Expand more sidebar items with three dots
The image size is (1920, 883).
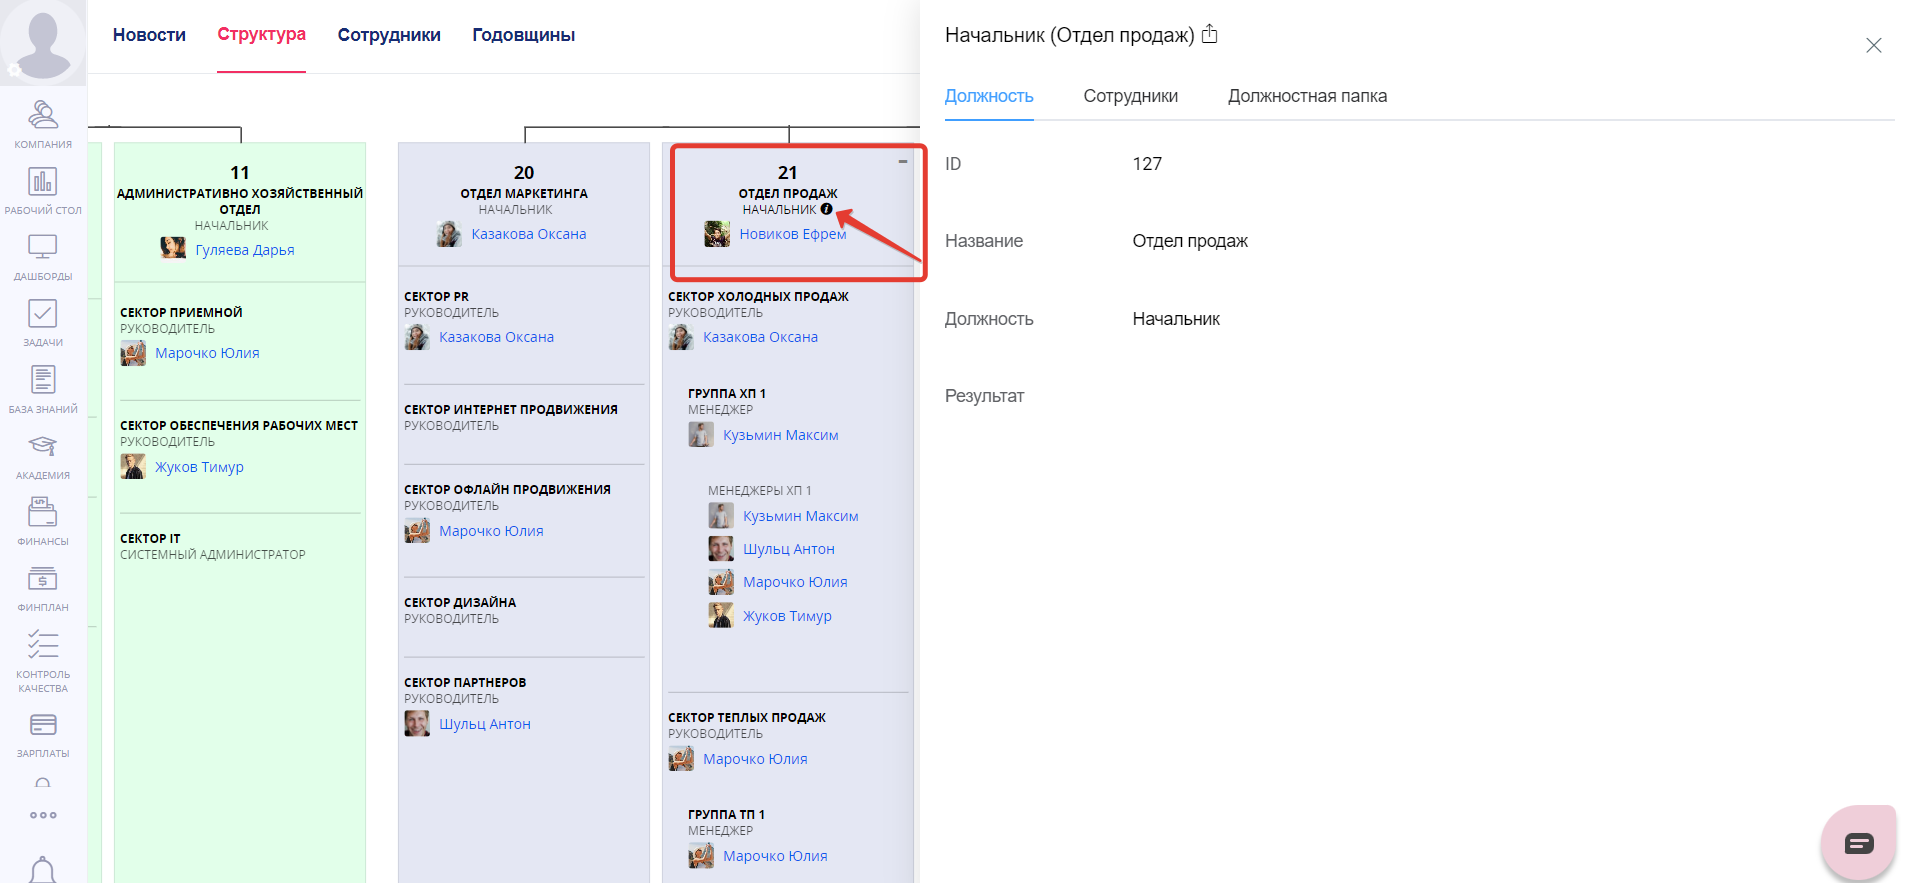(43, 815)
